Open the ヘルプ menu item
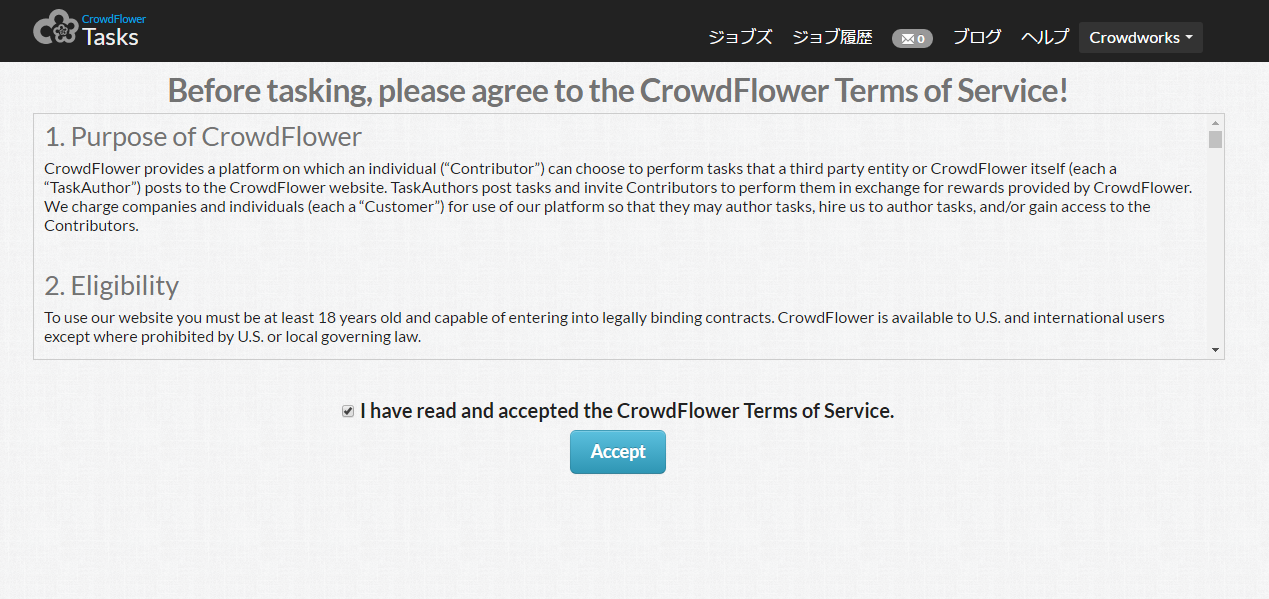 pyautogui.click(x=1045, y=37)
